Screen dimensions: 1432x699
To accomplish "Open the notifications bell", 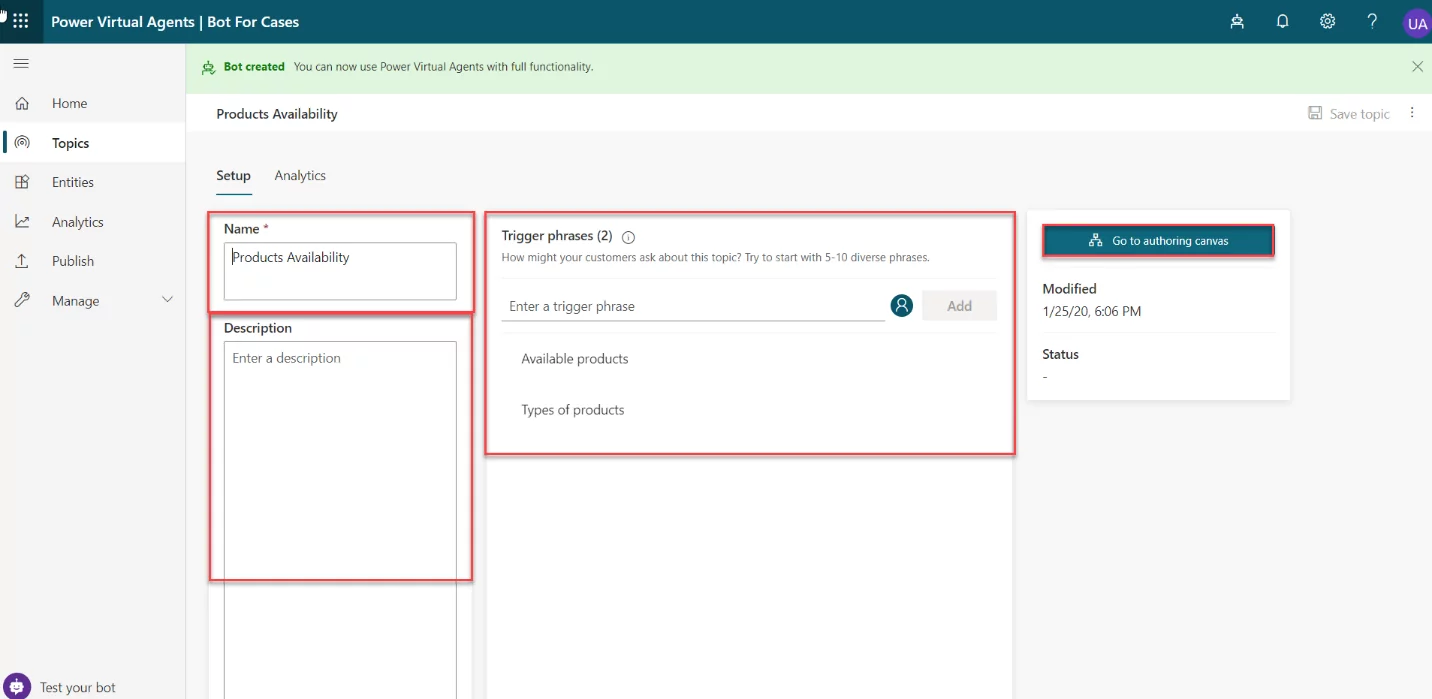I will click(1282, 22).
